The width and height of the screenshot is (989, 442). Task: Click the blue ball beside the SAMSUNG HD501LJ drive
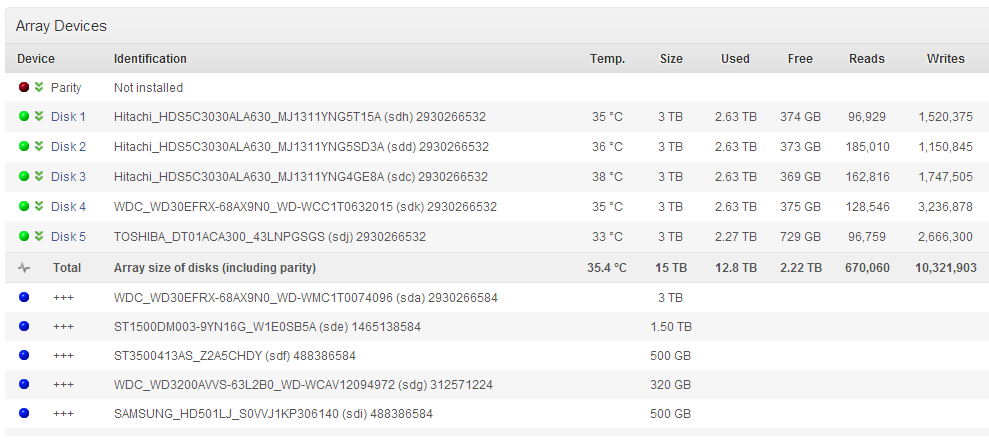24,413
